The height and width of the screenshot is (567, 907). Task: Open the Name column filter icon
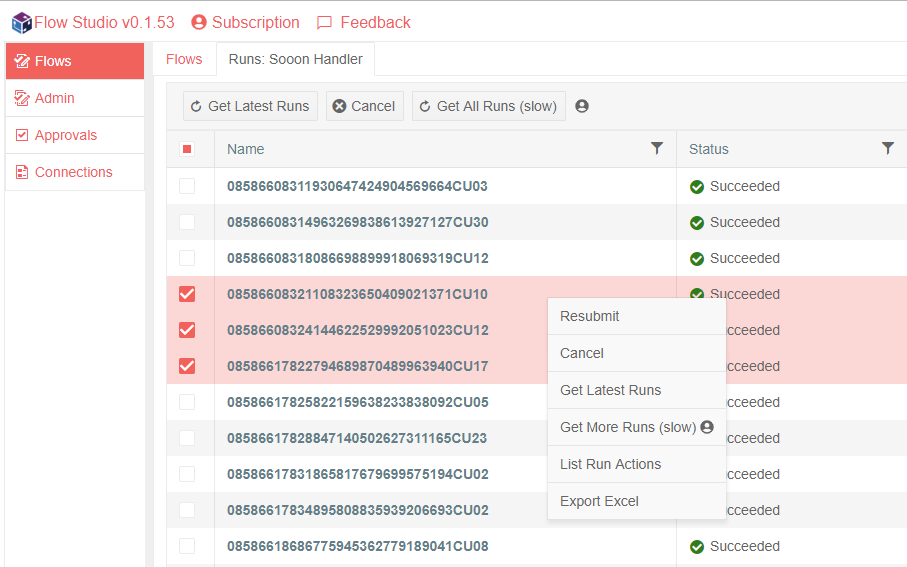pyautogui.click(x=656, y=148)
